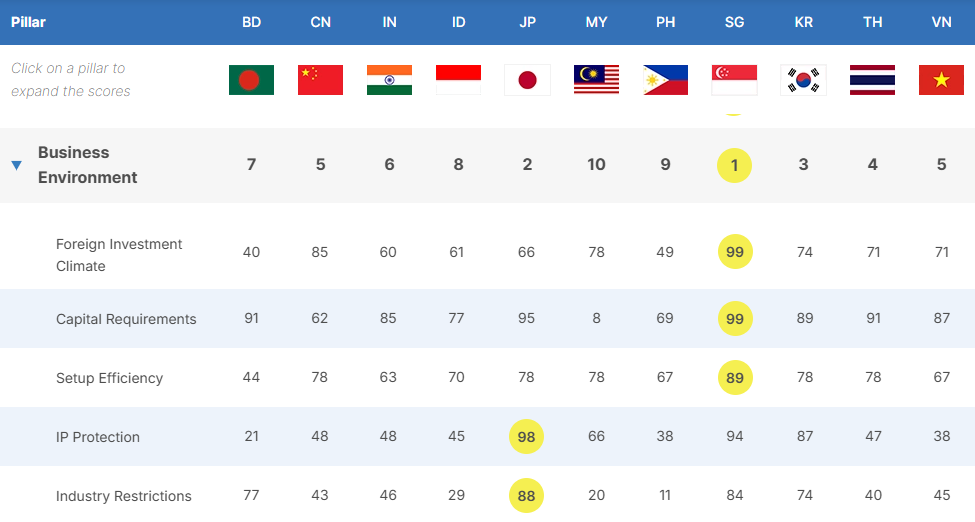This screenshot has width=975, height=522.
Task: Click the Malaysia flag icon
Action: click(x=596, y=80)
